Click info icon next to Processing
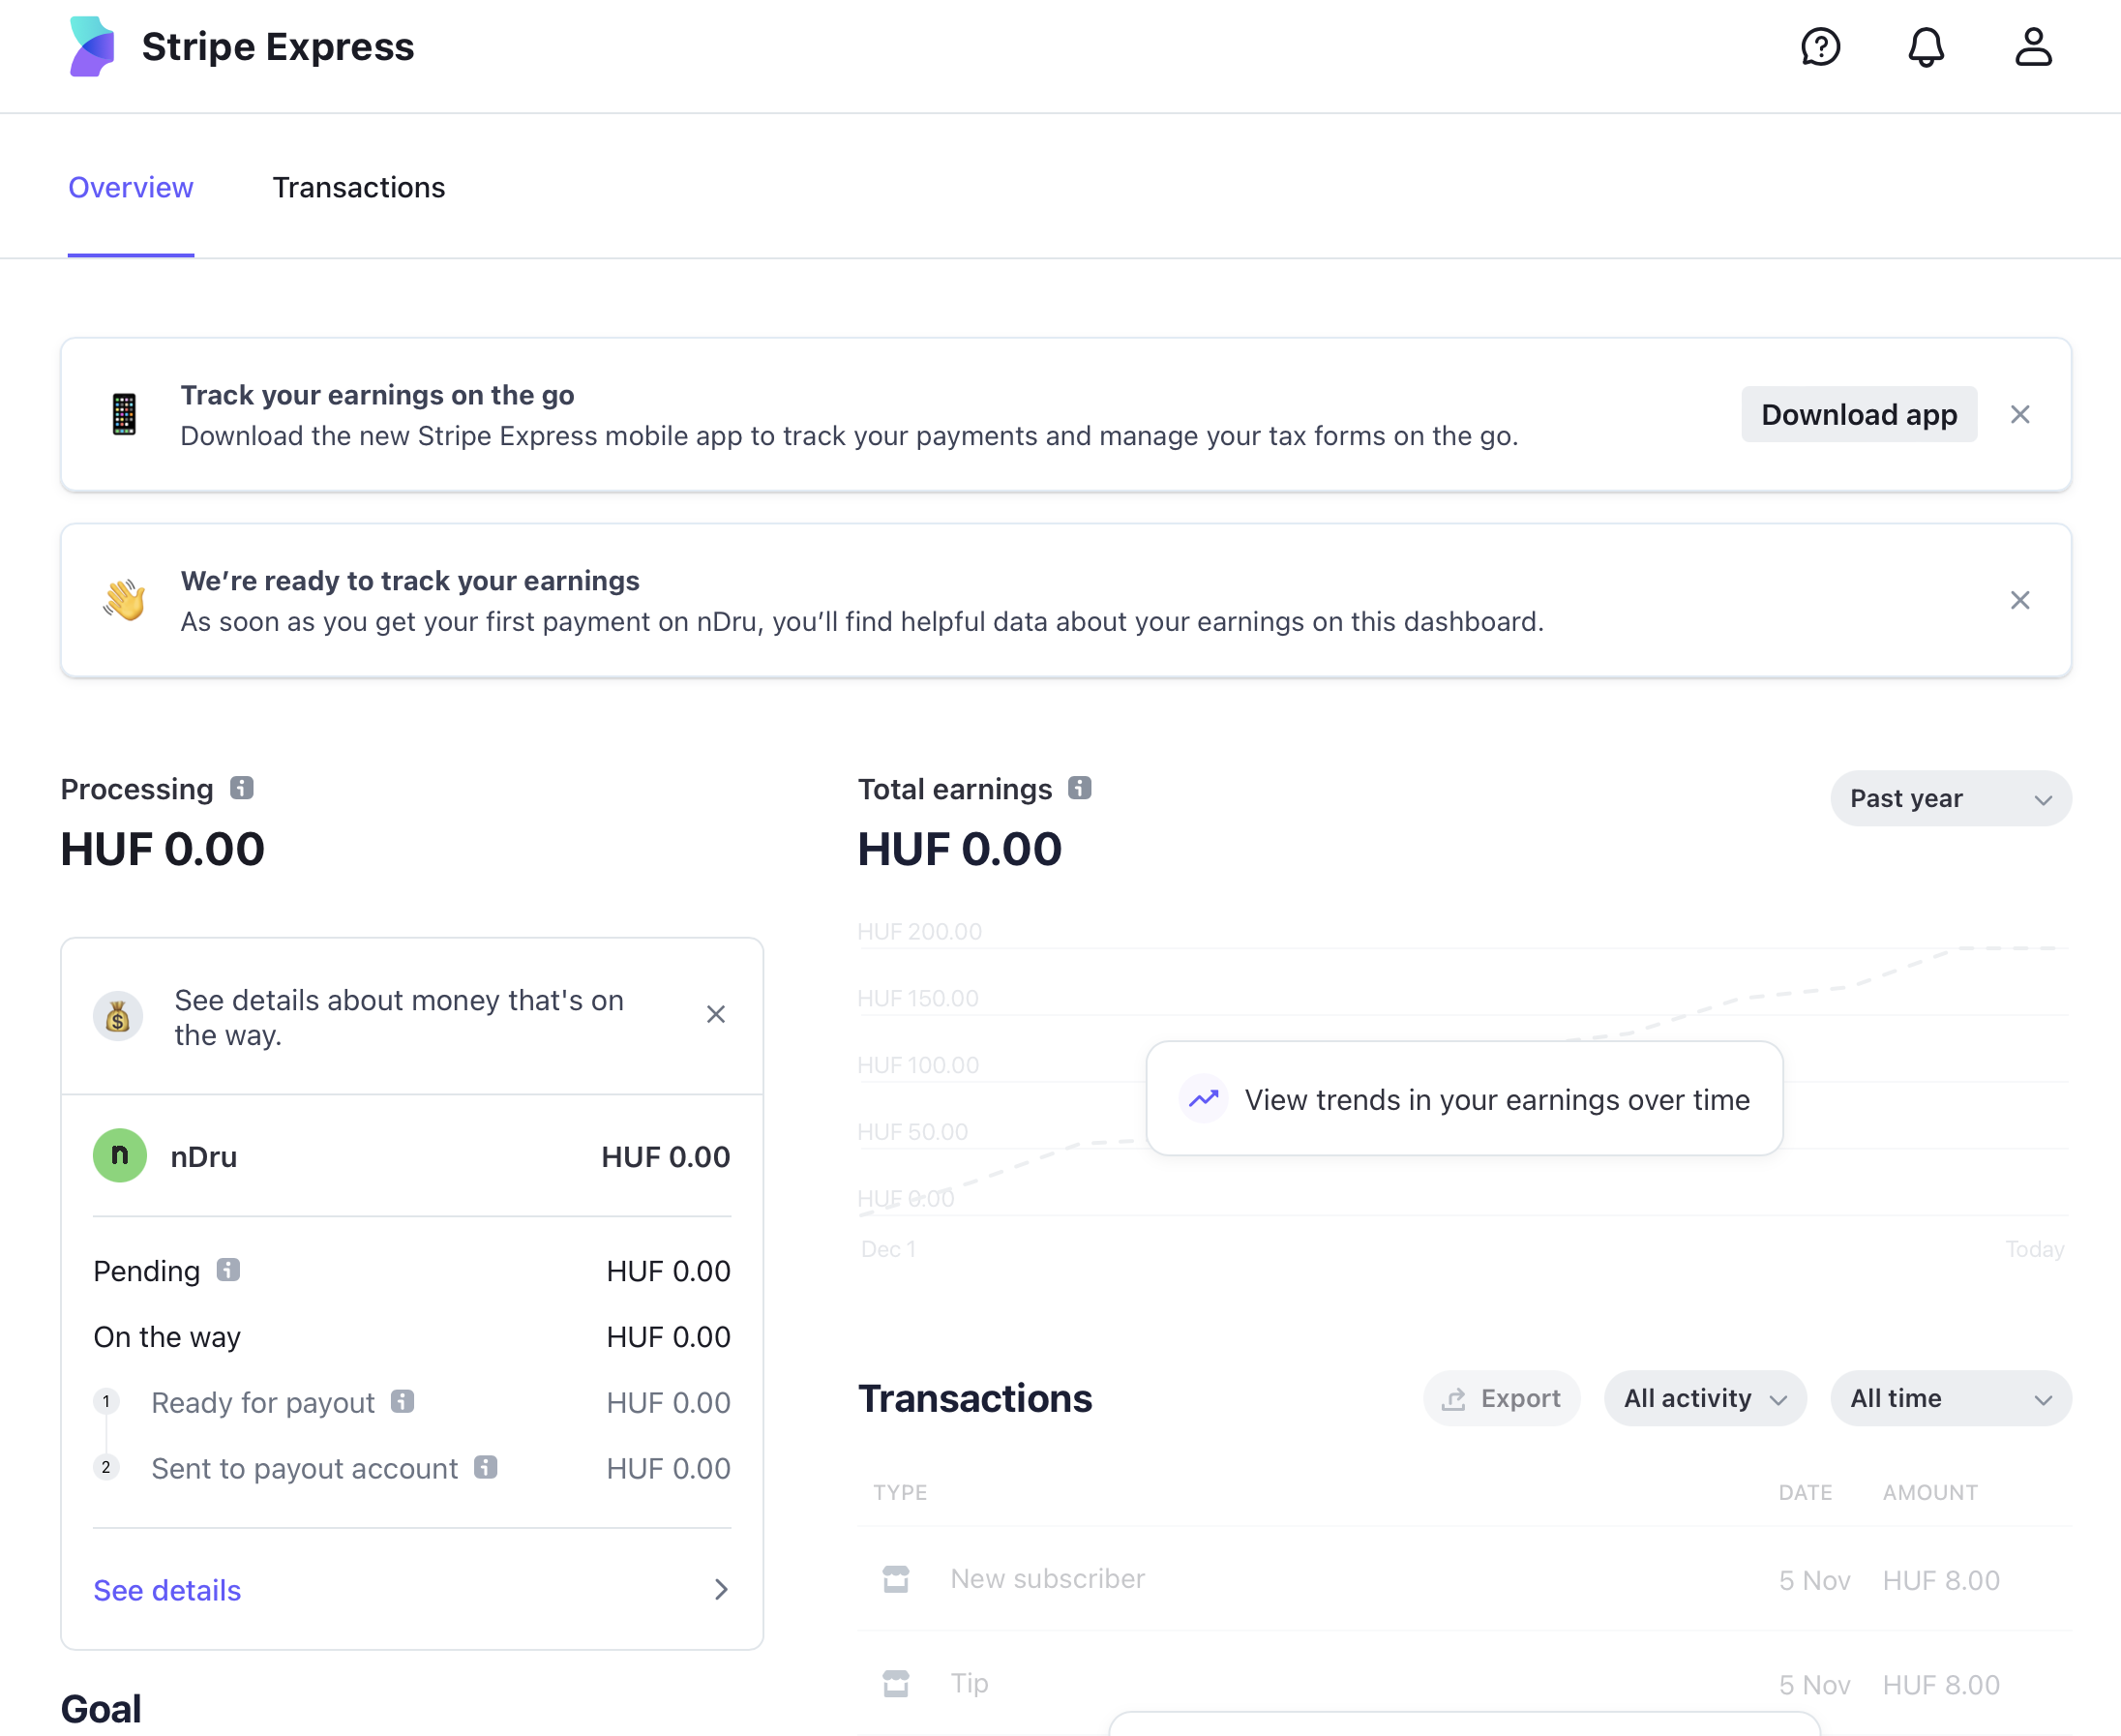The width and height of the screenshot is (2121, 1736). [242, 788]
